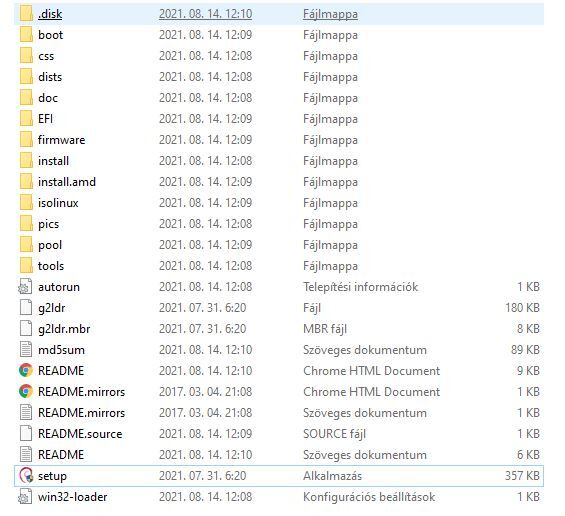This screenshot has height=516, width=565.
Task: Select the win32-loader file name
Action: [x=73, y=497]
